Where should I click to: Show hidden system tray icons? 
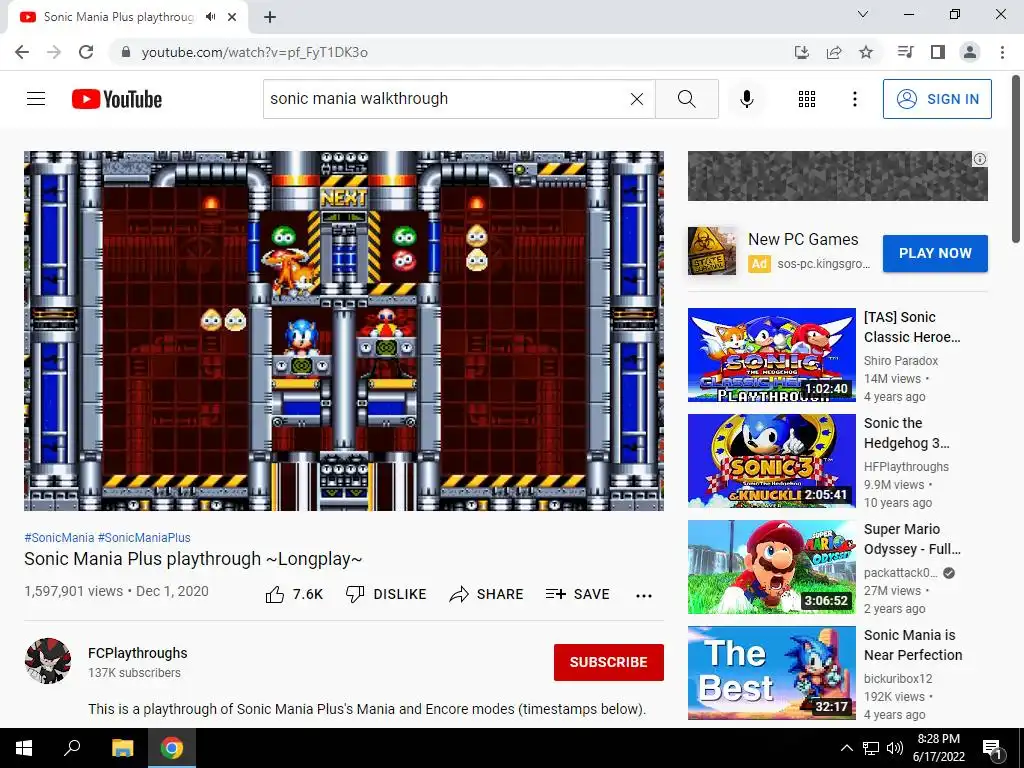point(846,748)
